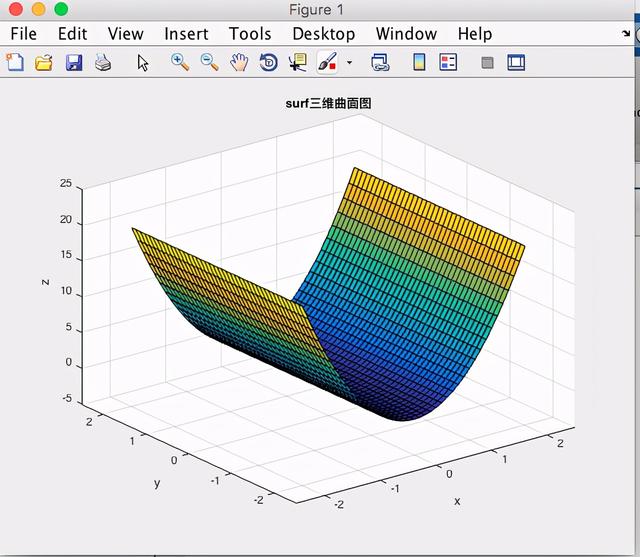Select the Edit Plot arrow tool
The height and width of the screenshot is (557, 640).
tap(142, 63)
